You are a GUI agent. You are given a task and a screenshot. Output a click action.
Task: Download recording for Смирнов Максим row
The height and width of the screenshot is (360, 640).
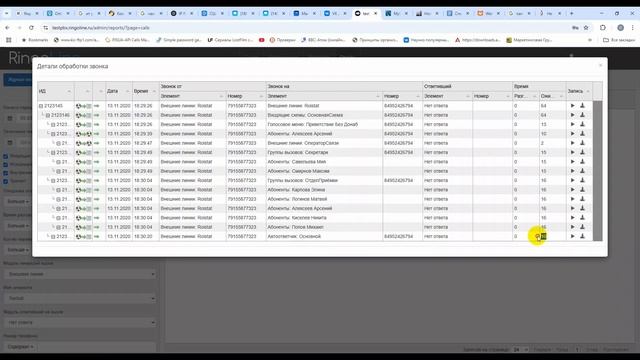click(582, 171)
